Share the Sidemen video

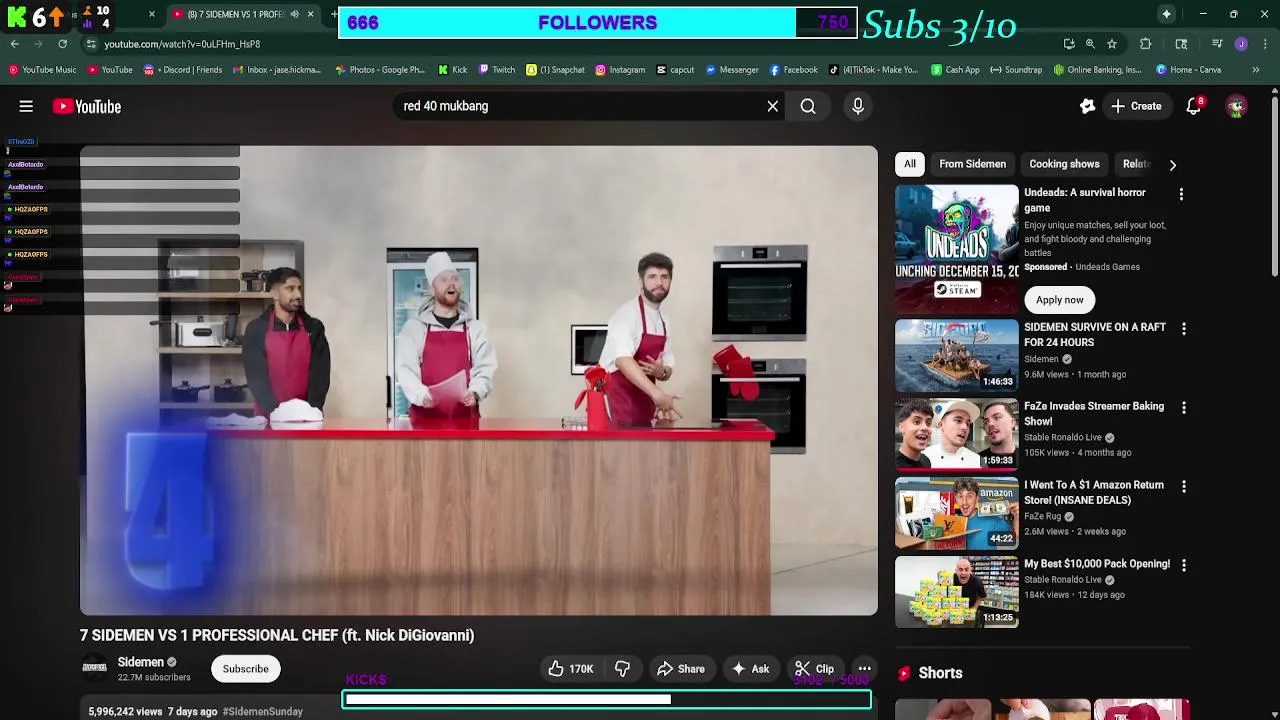[x=681, y=669]
